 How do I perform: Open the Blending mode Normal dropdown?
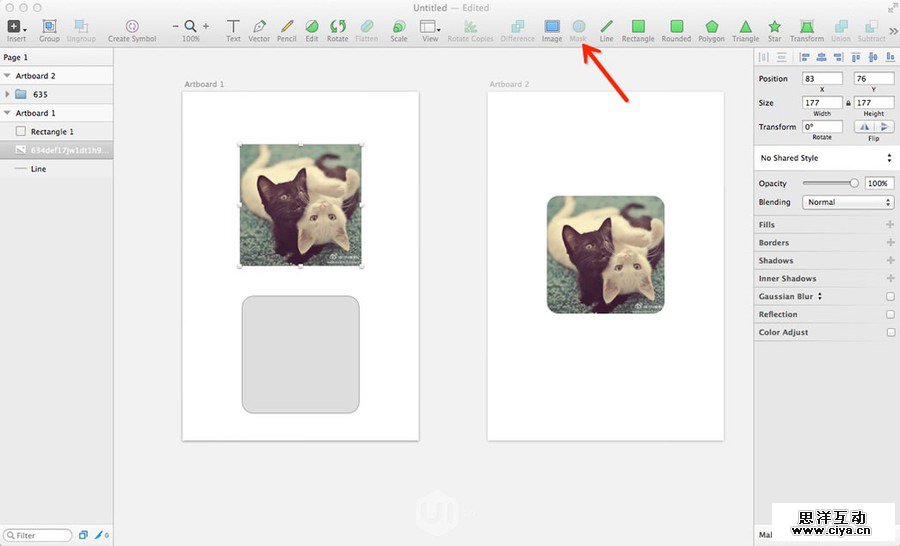point(847,202)
